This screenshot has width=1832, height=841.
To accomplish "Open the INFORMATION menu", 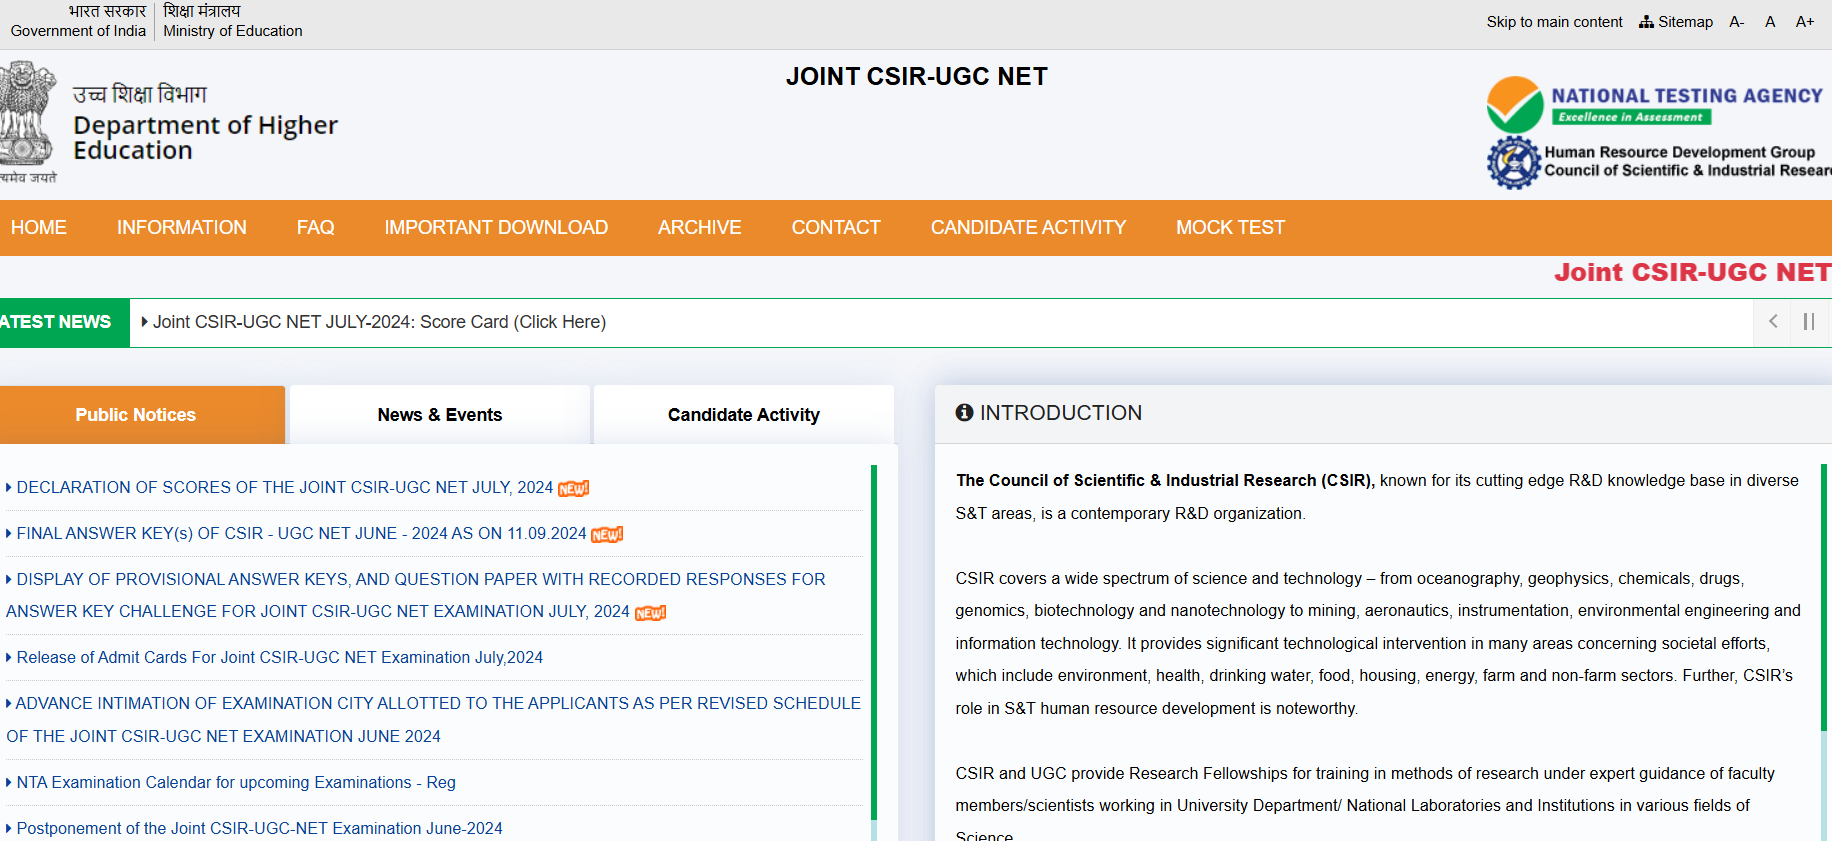I will (x=181, y=228).
